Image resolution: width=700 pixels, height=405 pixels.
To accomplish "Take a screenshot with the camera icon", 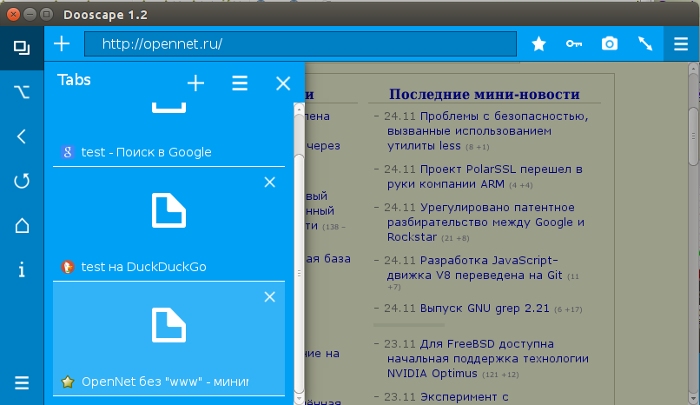I will click(x=608, y=44).
